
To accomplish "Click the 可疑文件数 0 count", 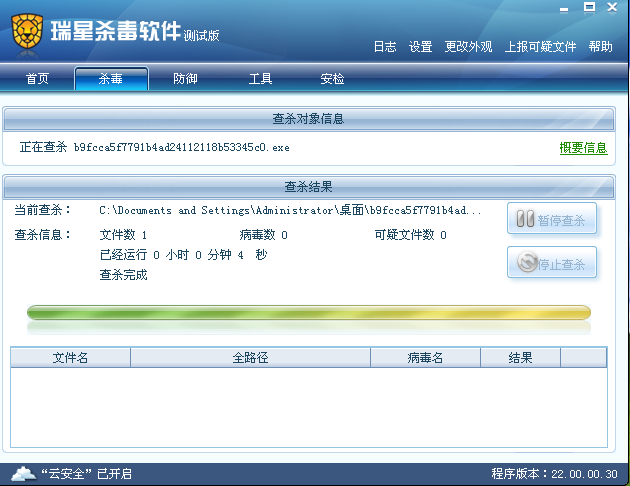I will click(411, 235).
